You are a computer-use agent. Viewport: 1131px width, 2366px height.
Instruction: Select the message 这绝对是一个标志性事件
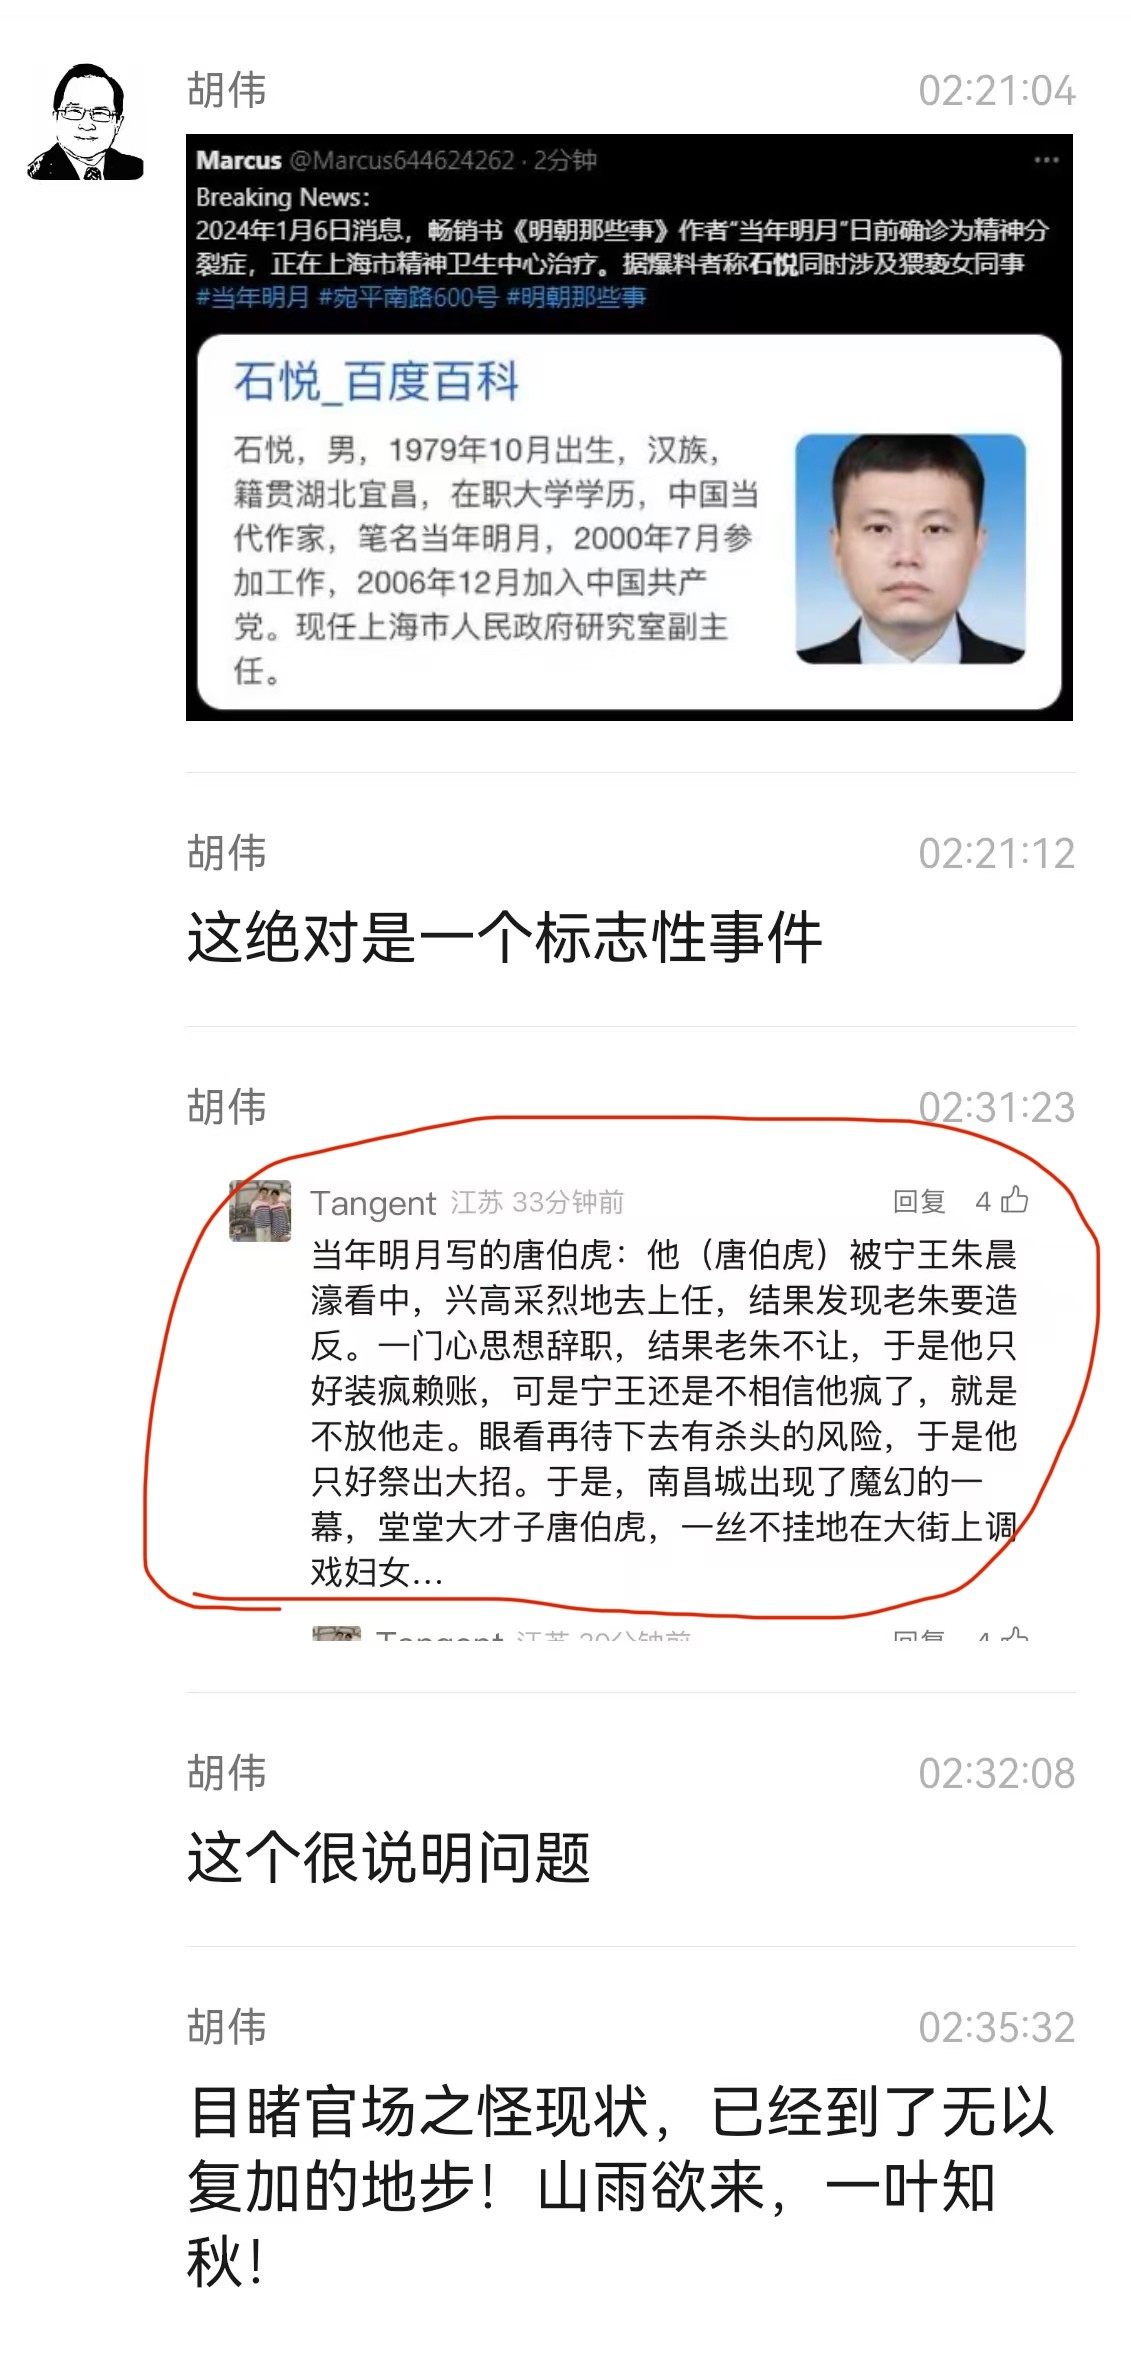(x=505, y=938)
